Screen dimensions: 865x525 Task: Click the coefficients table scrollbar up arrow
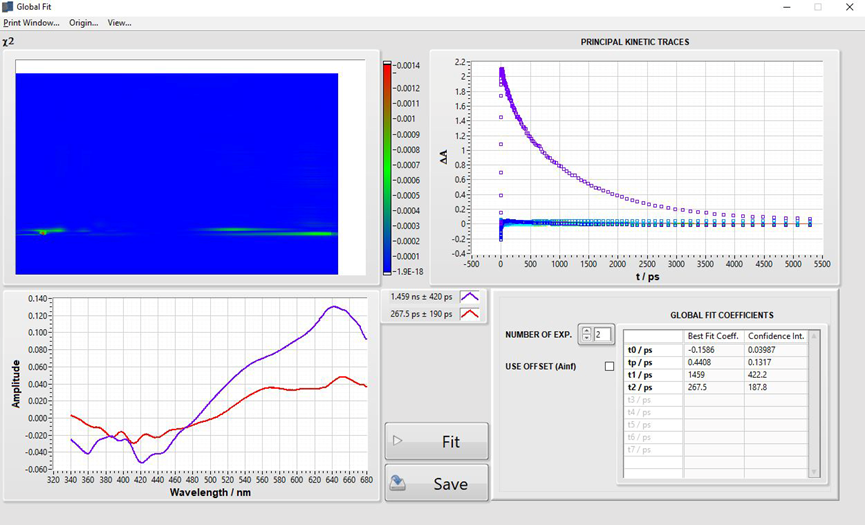(814, 336)
